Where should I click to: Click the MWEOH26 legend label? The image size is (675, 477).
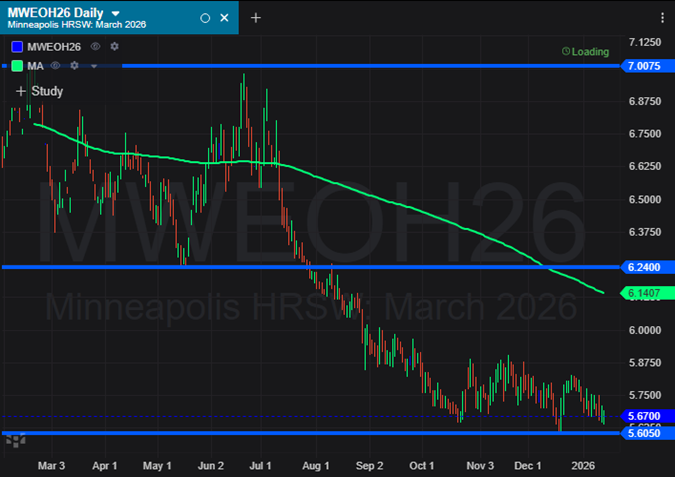[x=54, y=47]
